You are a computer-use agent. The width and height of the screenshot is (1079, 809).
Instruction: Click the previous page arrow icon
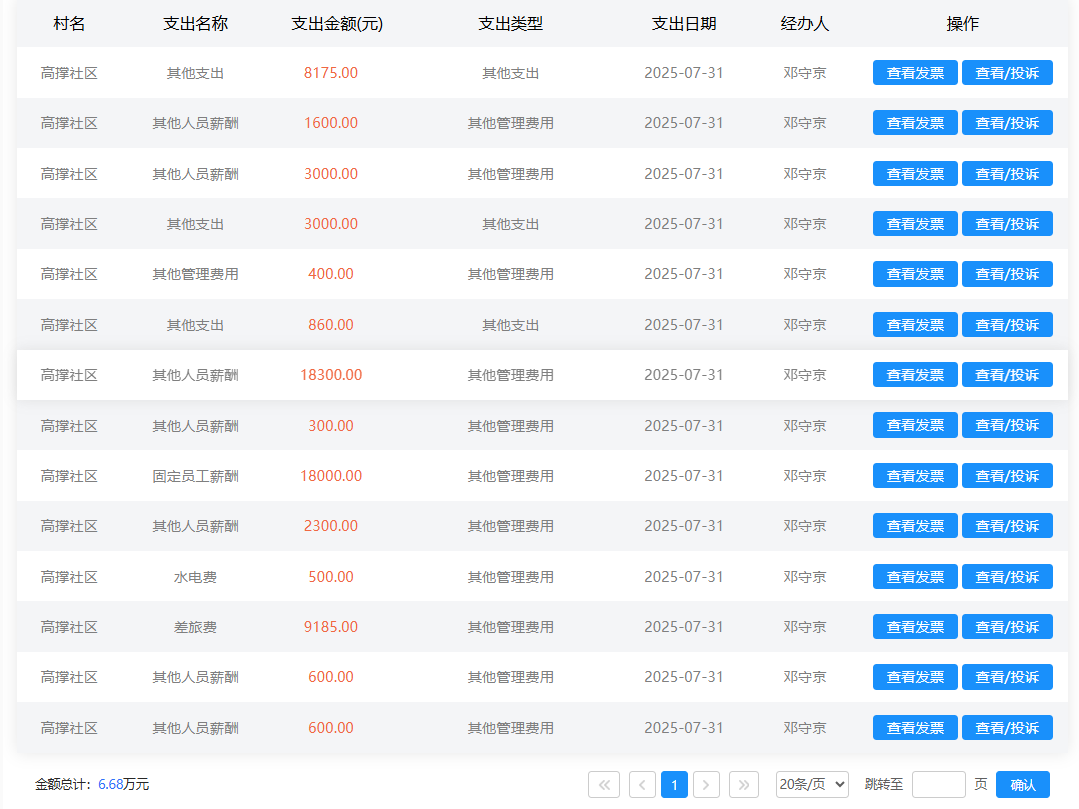pyautogui.click(x=642, y=785)
